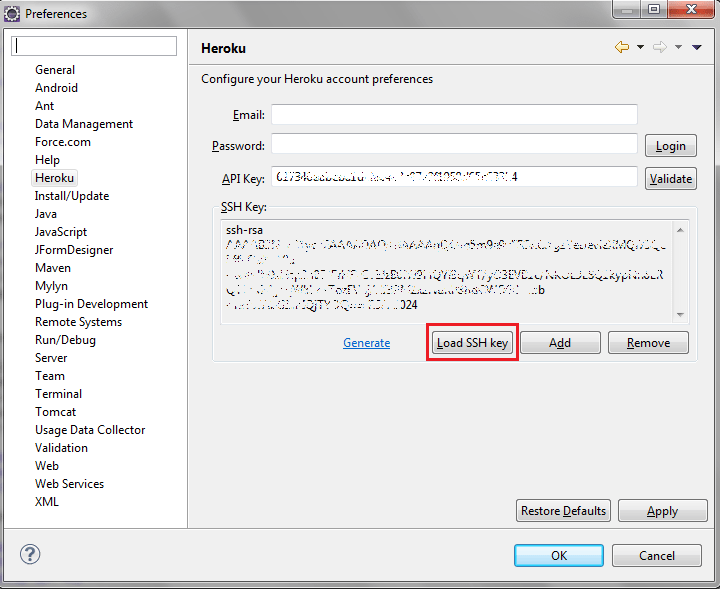Maximize the Preferences window
The height and width of the screenshot is (589, 720).
[x=654, y=9]
